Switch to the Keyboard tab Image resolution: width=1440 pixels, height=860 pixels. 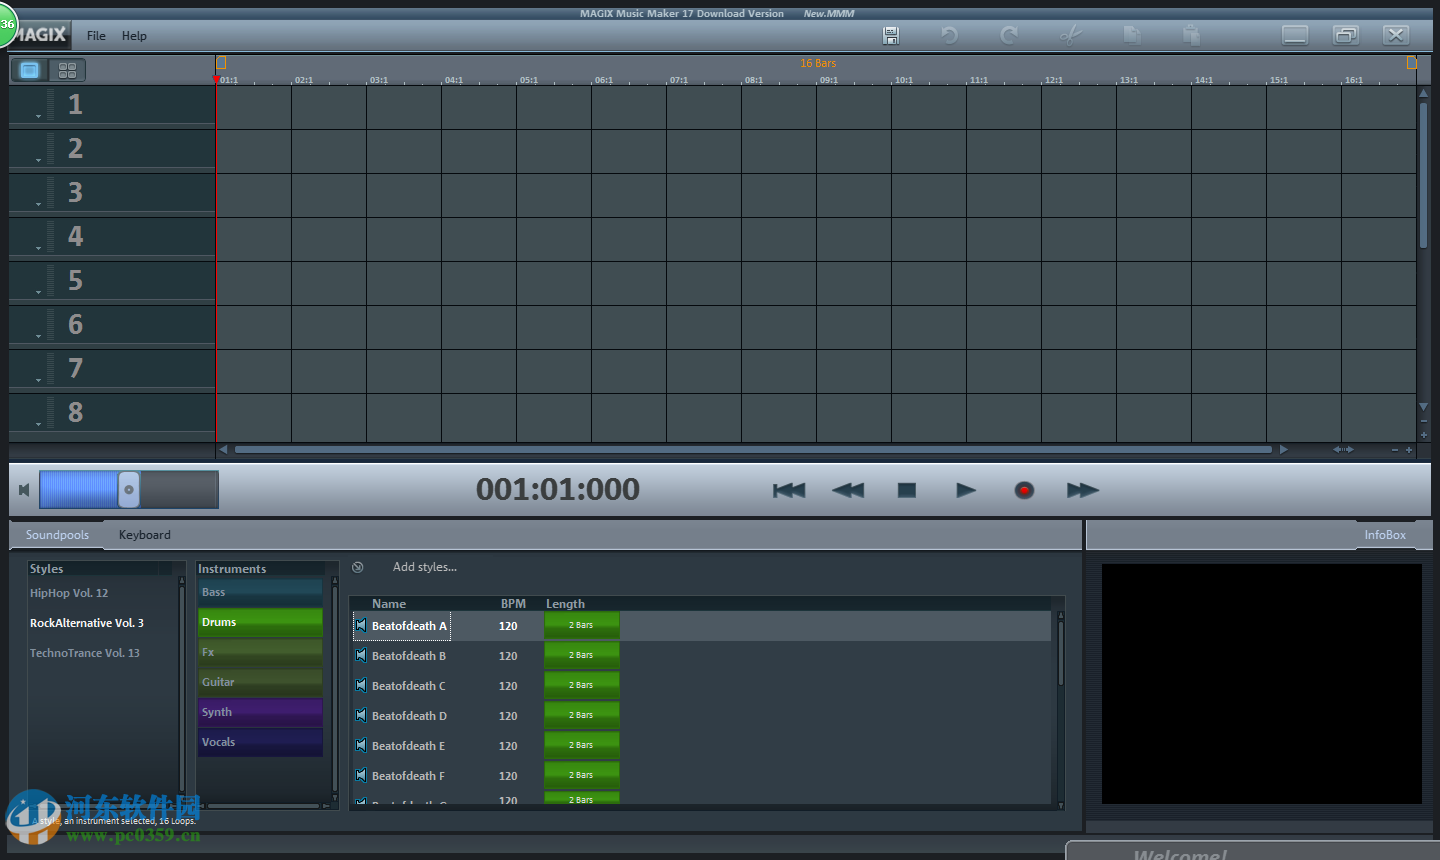(144, 535)
